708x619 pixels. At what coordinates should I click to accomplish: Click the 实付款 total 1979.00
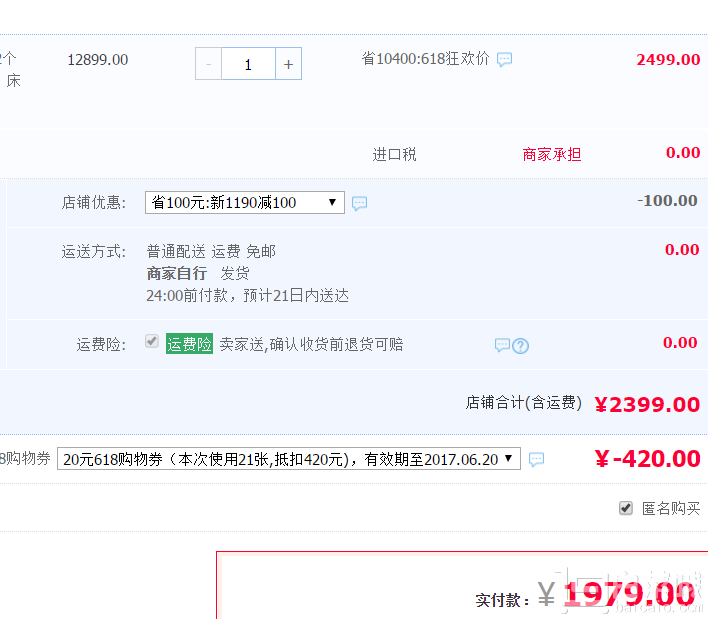tap(629, 594)
